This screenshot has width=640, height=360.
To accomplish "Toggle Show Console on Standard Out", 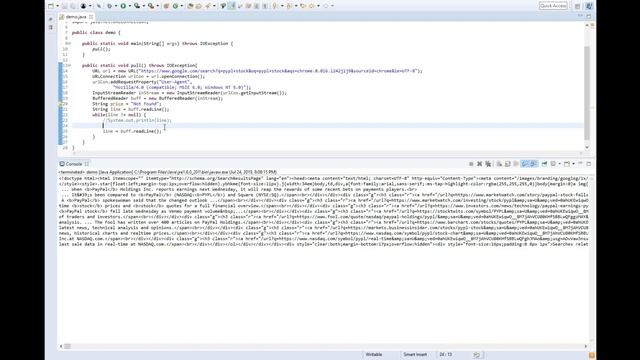I will [x=525, y=164].
